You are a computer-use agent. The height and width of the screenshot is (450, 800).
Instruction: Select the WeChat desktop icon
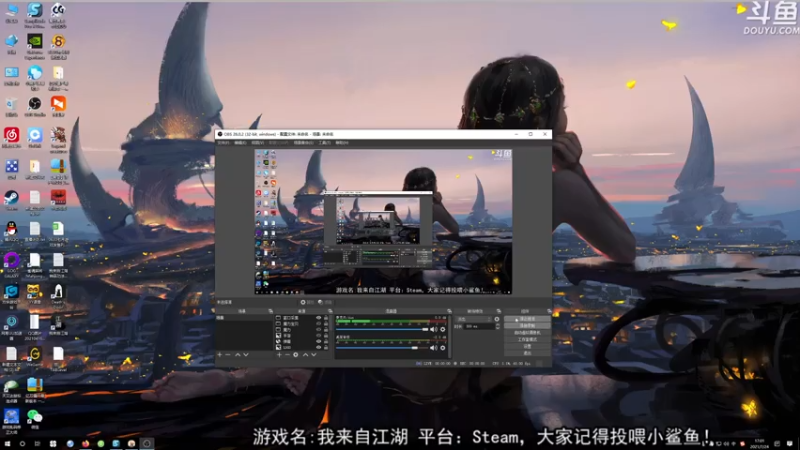pyautogui.click(x=35, y=418)
